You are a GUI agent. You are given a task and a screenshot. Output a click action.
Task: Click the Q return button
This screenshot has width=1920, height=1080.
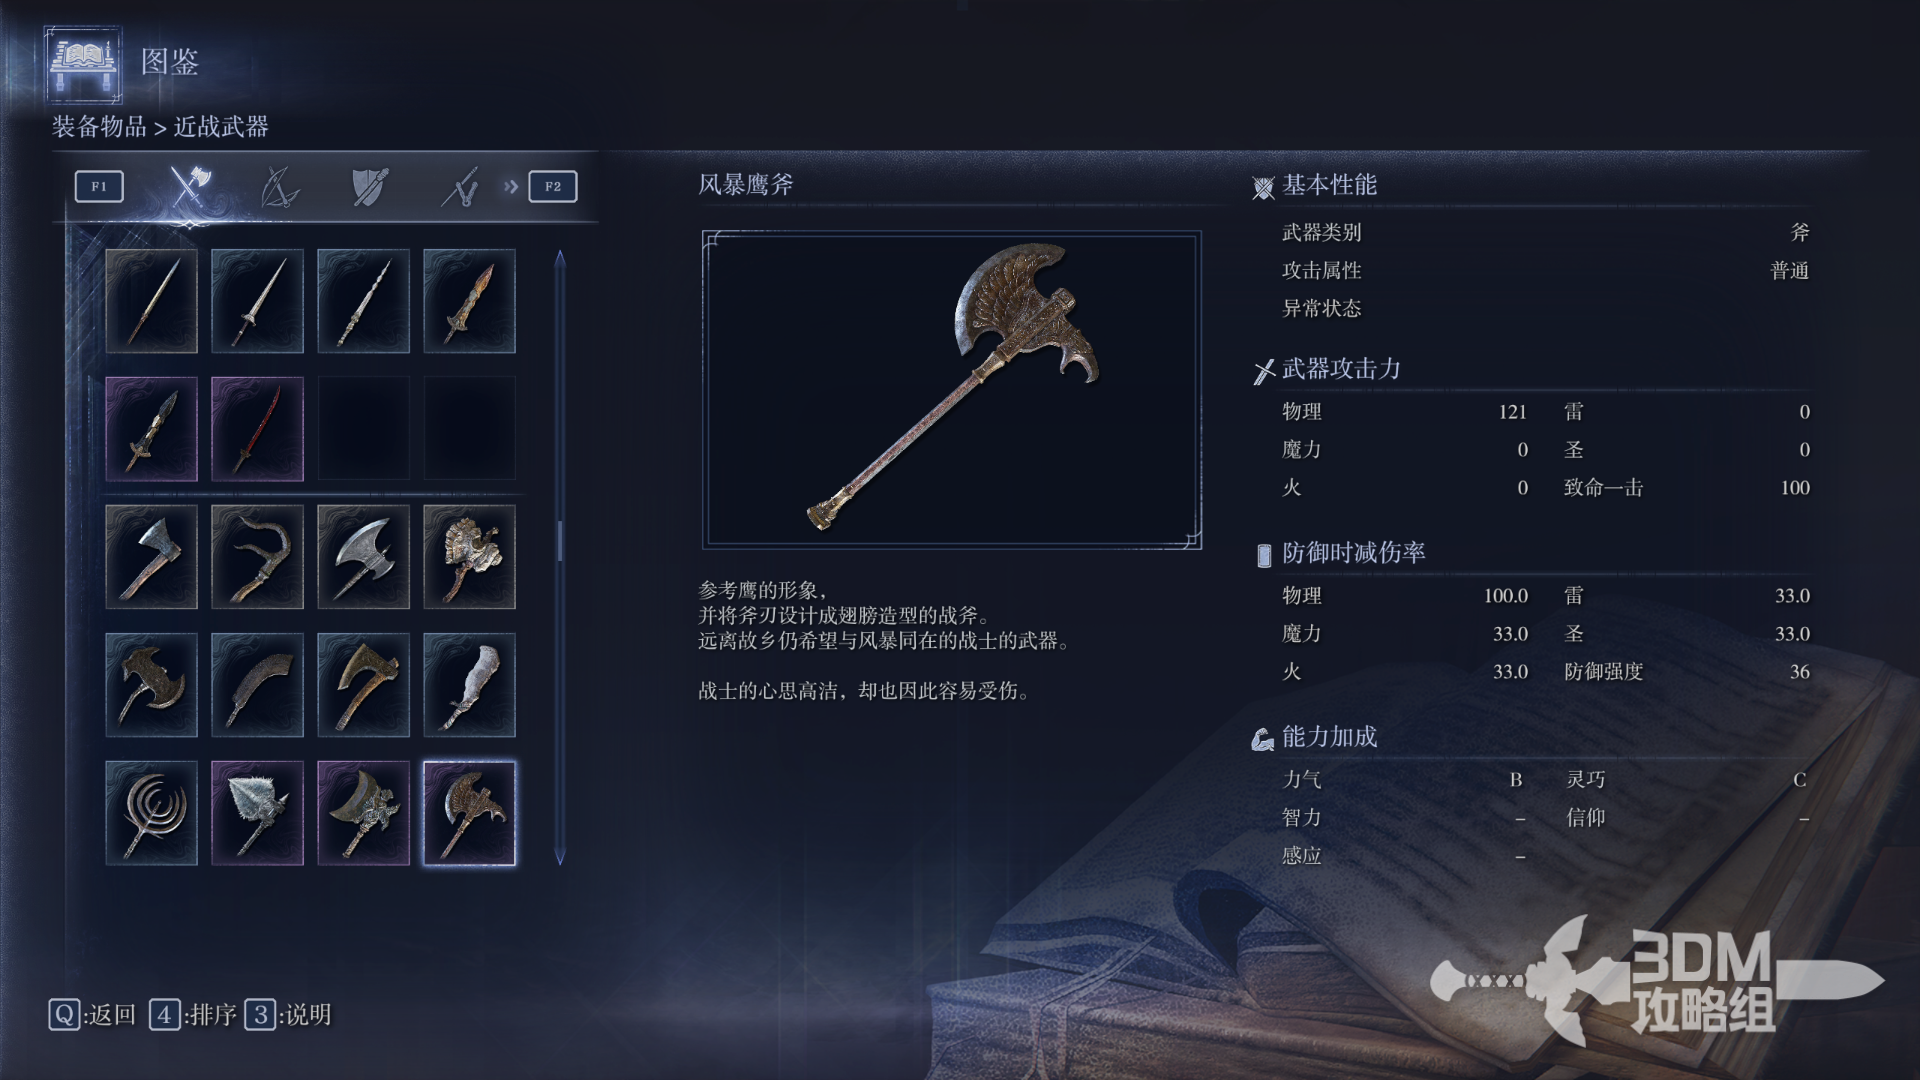92,1015
